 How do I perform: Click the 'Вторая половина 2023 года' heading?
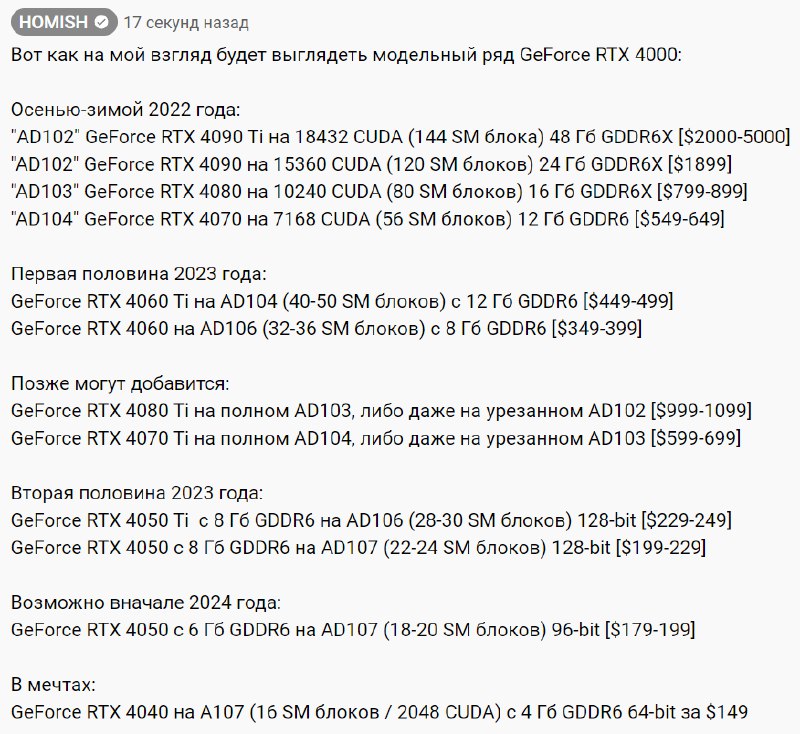coord(137,493)
